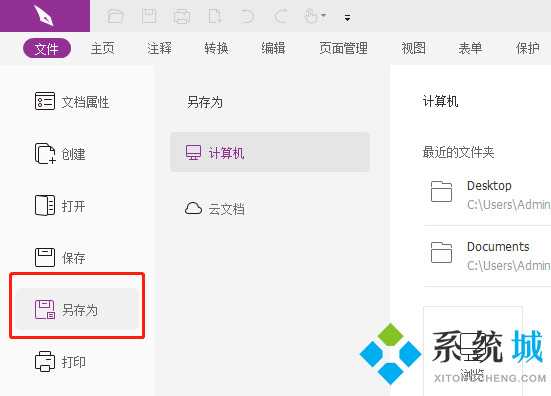Undo last action in quick toolbar
Image resolution: width=551 pixels, height=396 pixels.
tap(247, 16)
